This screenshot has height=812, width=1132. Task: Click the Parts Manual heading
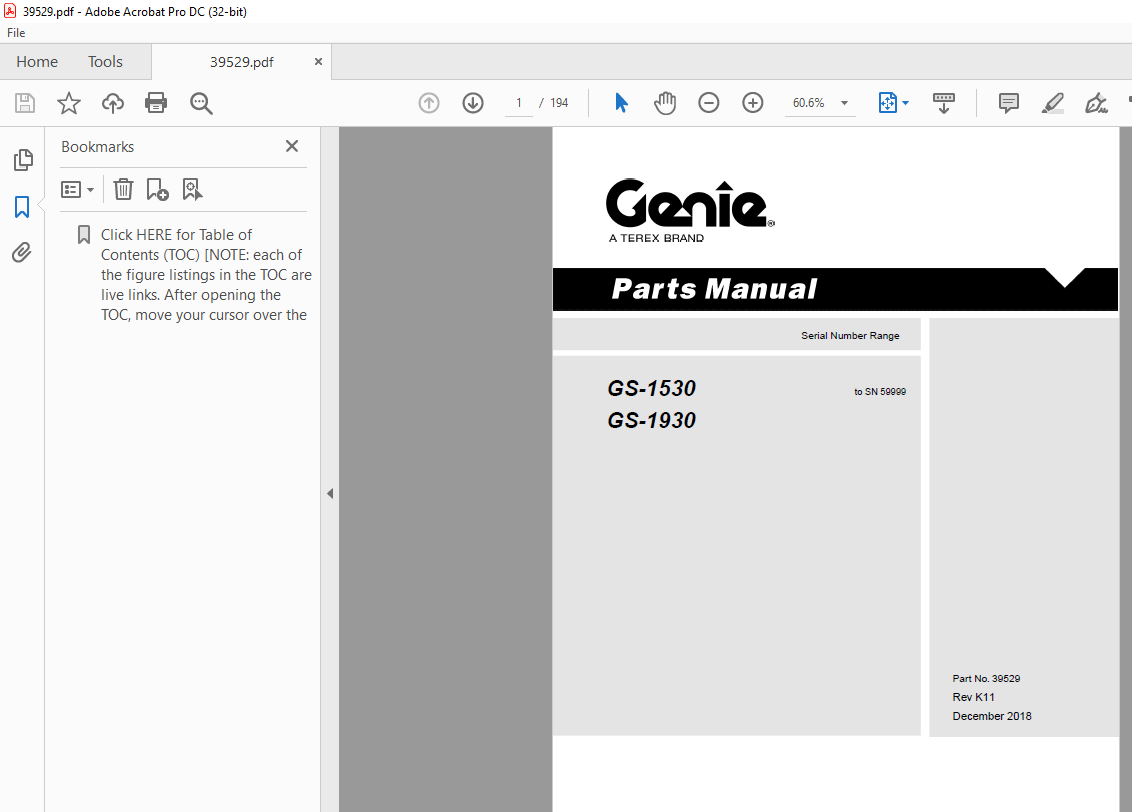tap(714, 289)
